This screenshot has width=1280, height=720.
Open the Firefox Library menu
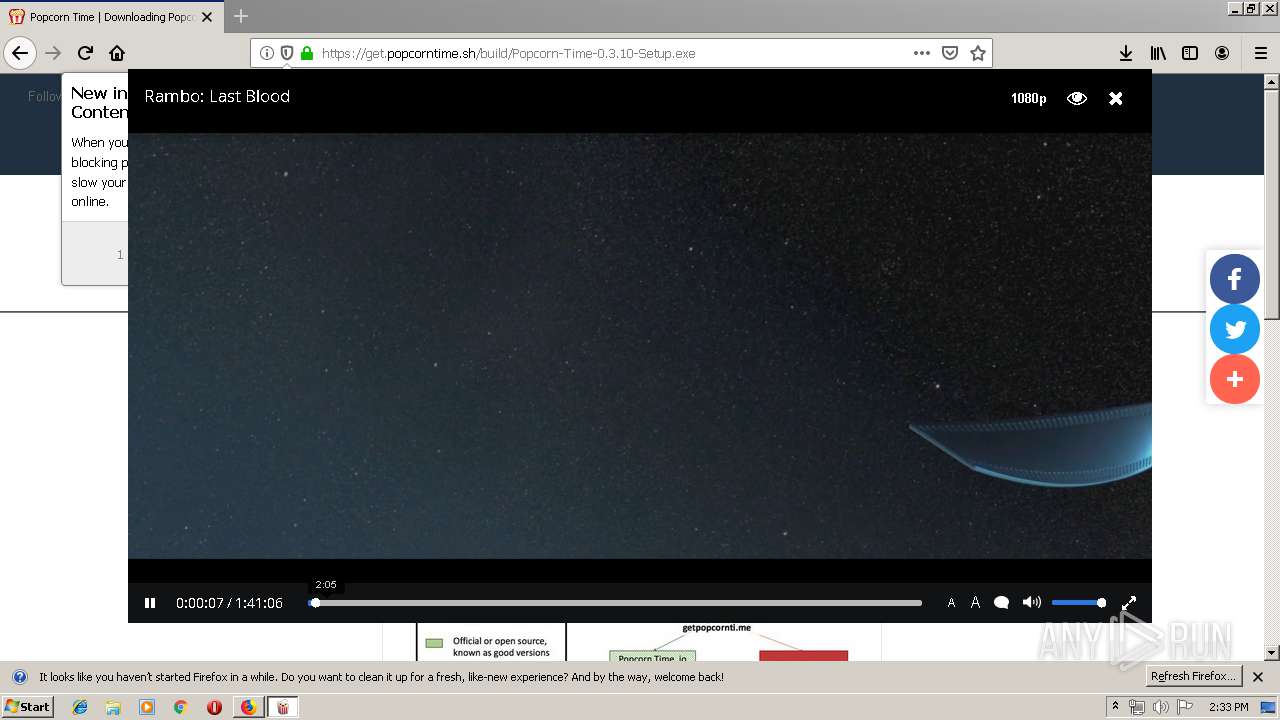coord(1158,53)
